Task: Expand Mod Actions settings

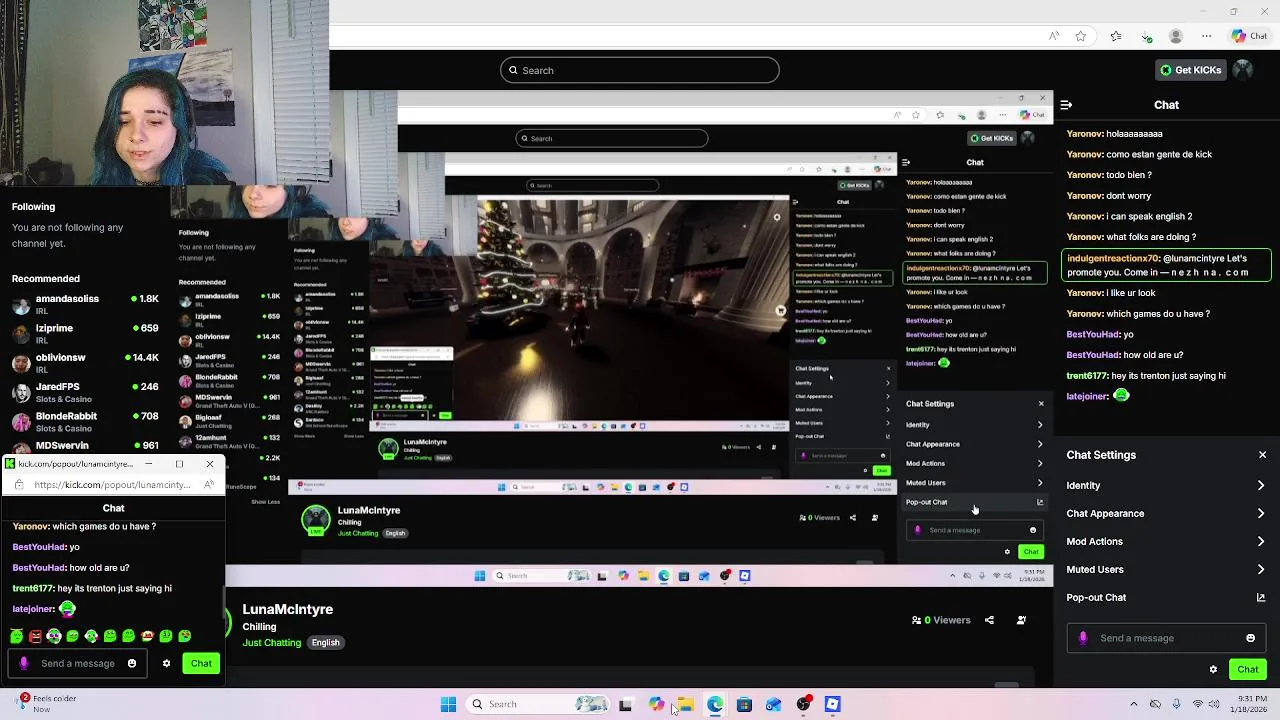Action: coord(1166,541)
